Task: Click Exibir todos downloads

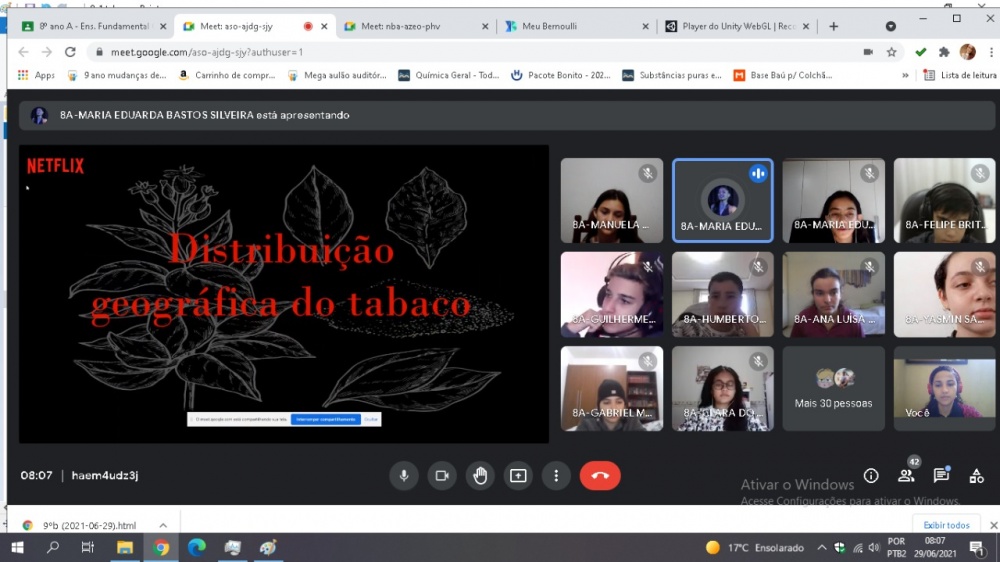Action: pos(946,526)
